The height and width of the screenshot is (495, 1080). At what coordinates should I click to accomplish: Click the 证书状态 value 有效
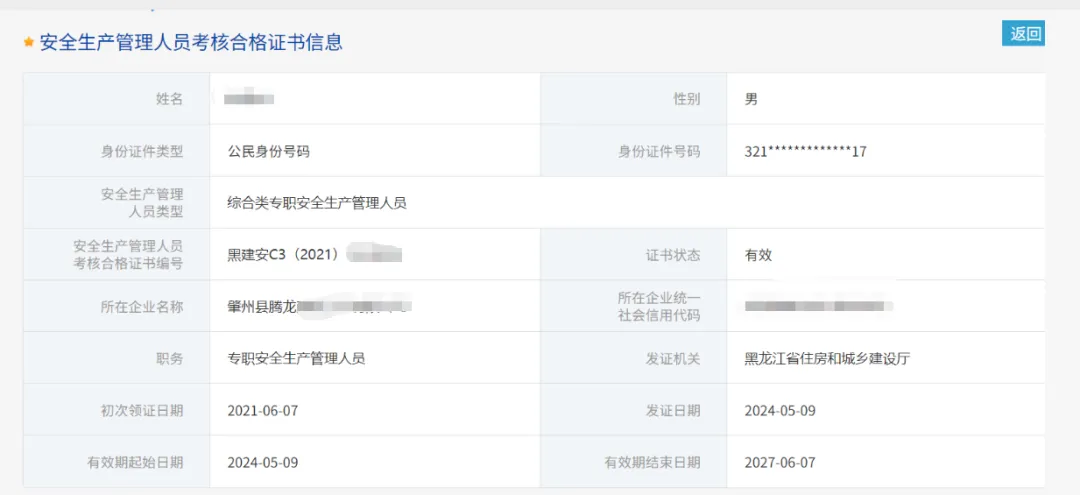click(758, 255)
